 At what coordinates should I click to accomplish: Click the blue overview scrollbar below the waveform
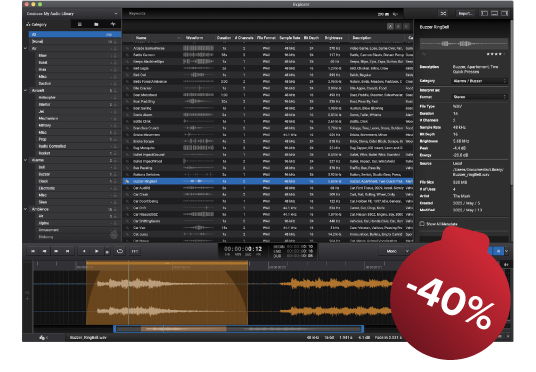(x=238, y=329)
